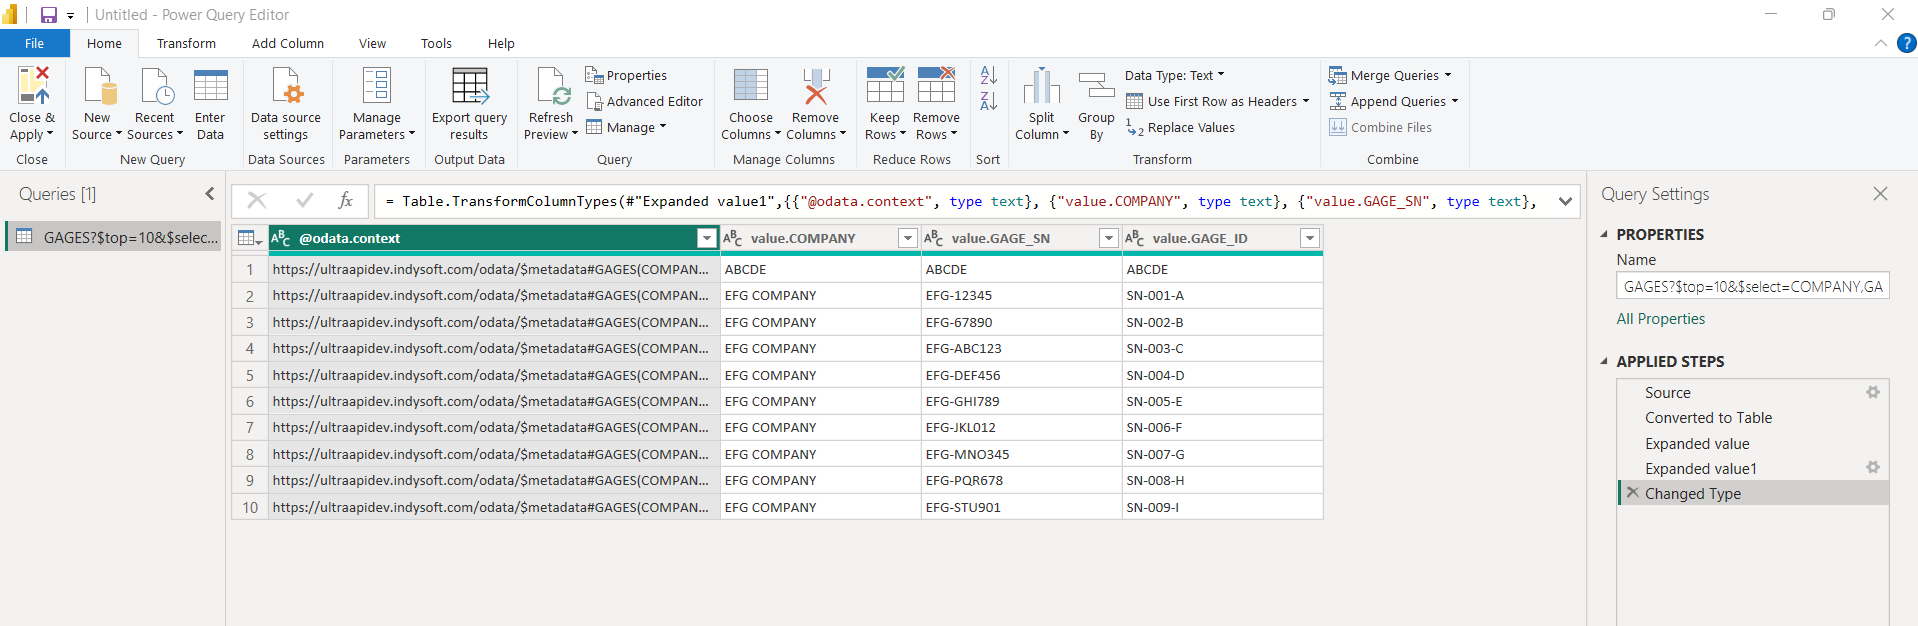Click the Choose Columns icon

(751, 86)
